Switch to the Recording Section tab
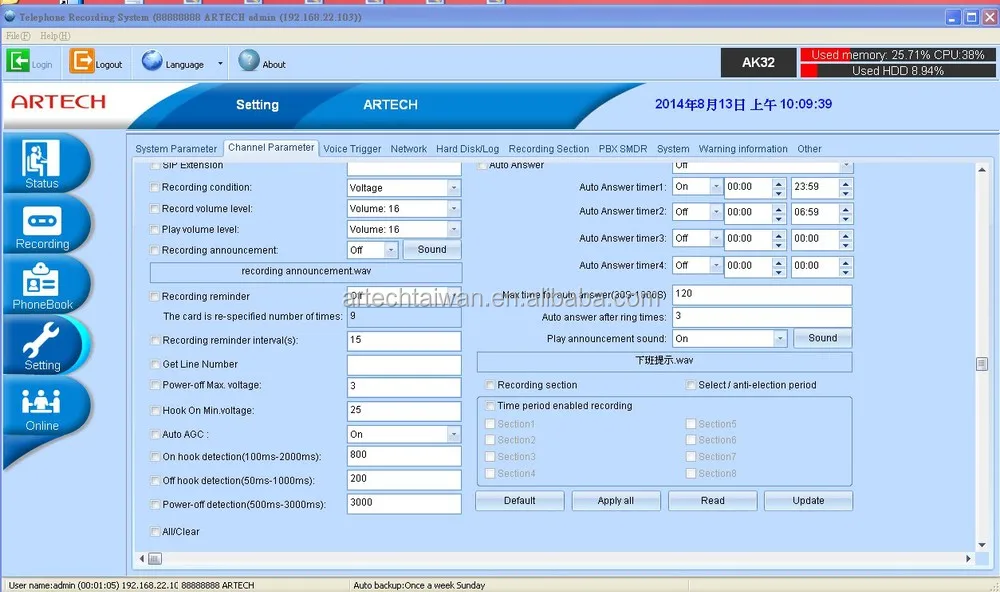Screen dimensions: 1000x592 click(x=548, y=149)
